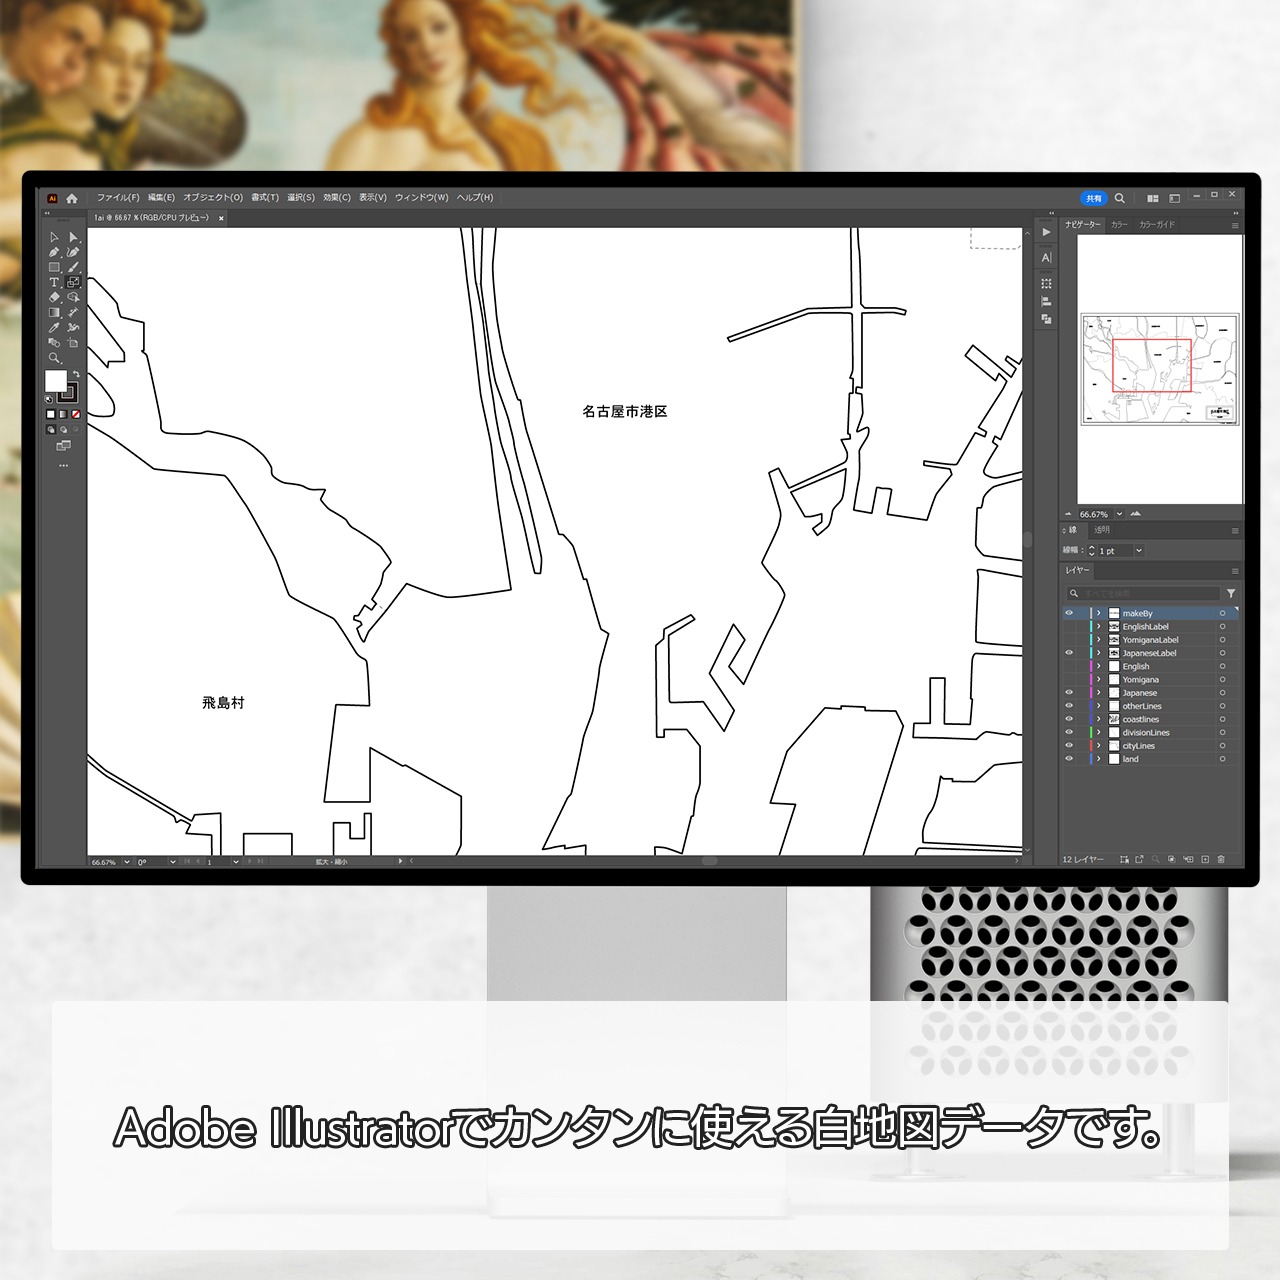Go to the Home screen icon

point(72,198)
